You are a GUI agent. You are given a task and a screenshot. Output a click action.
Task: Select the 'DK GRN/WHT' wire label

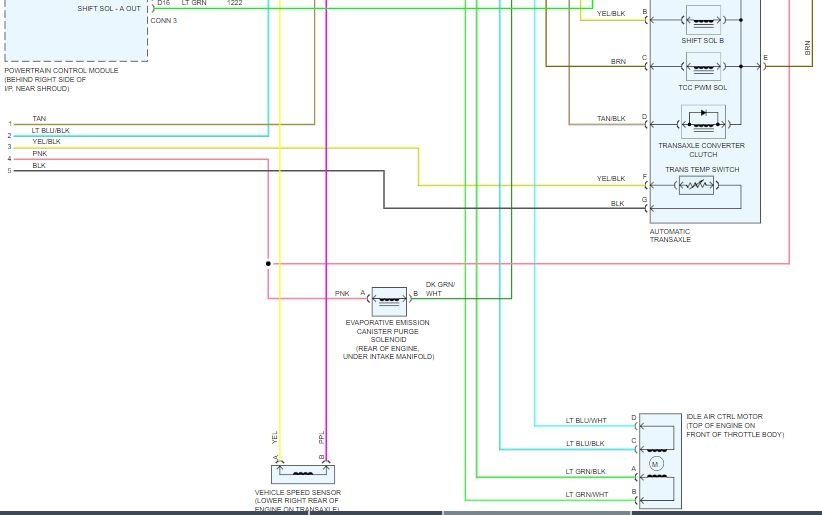pos(440,289)
